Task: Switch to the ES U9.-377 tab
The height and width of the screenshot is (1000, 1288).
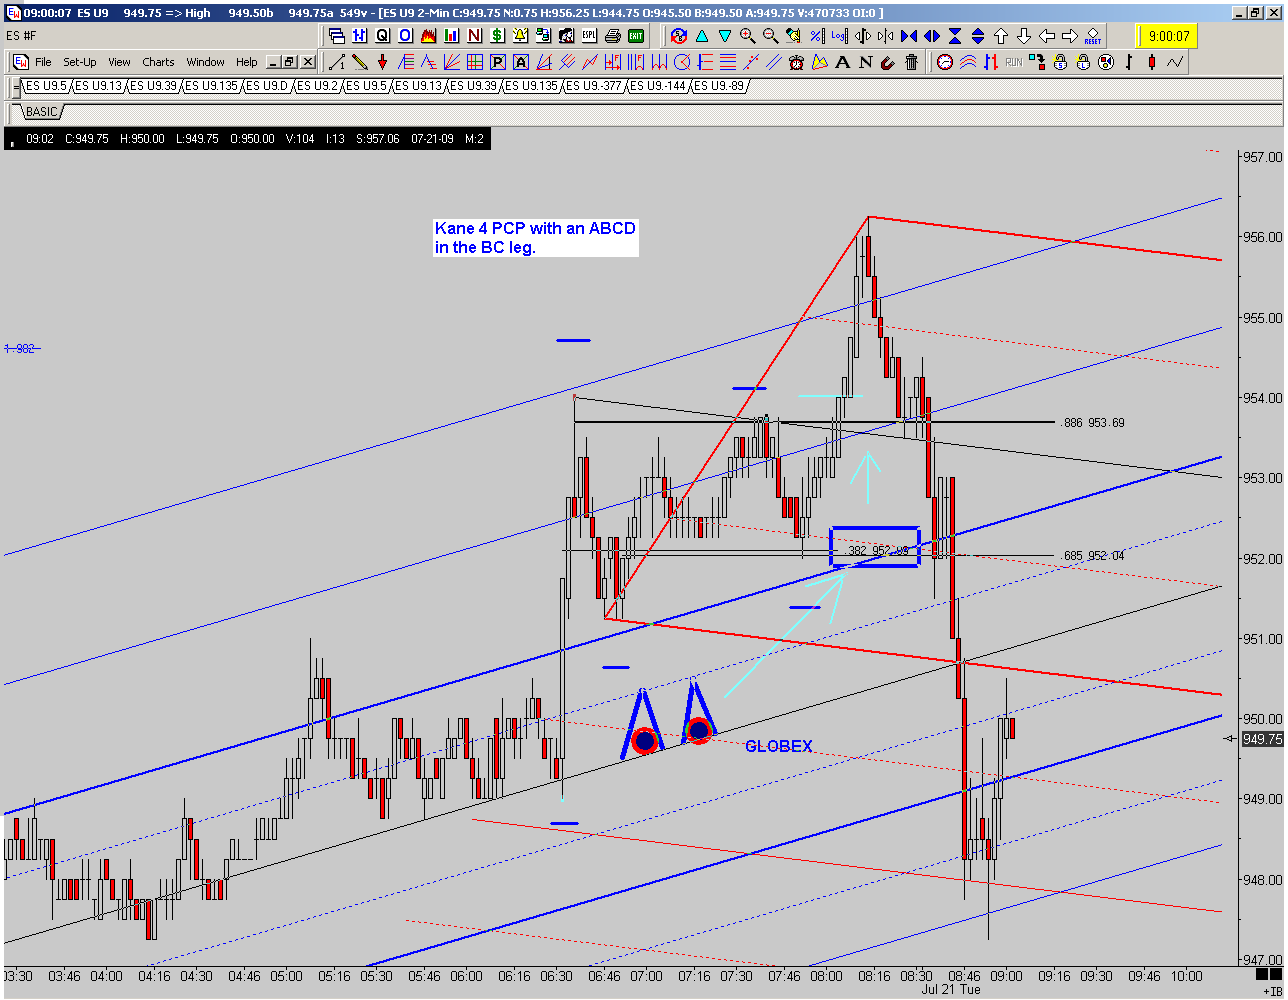Action: 596,86
